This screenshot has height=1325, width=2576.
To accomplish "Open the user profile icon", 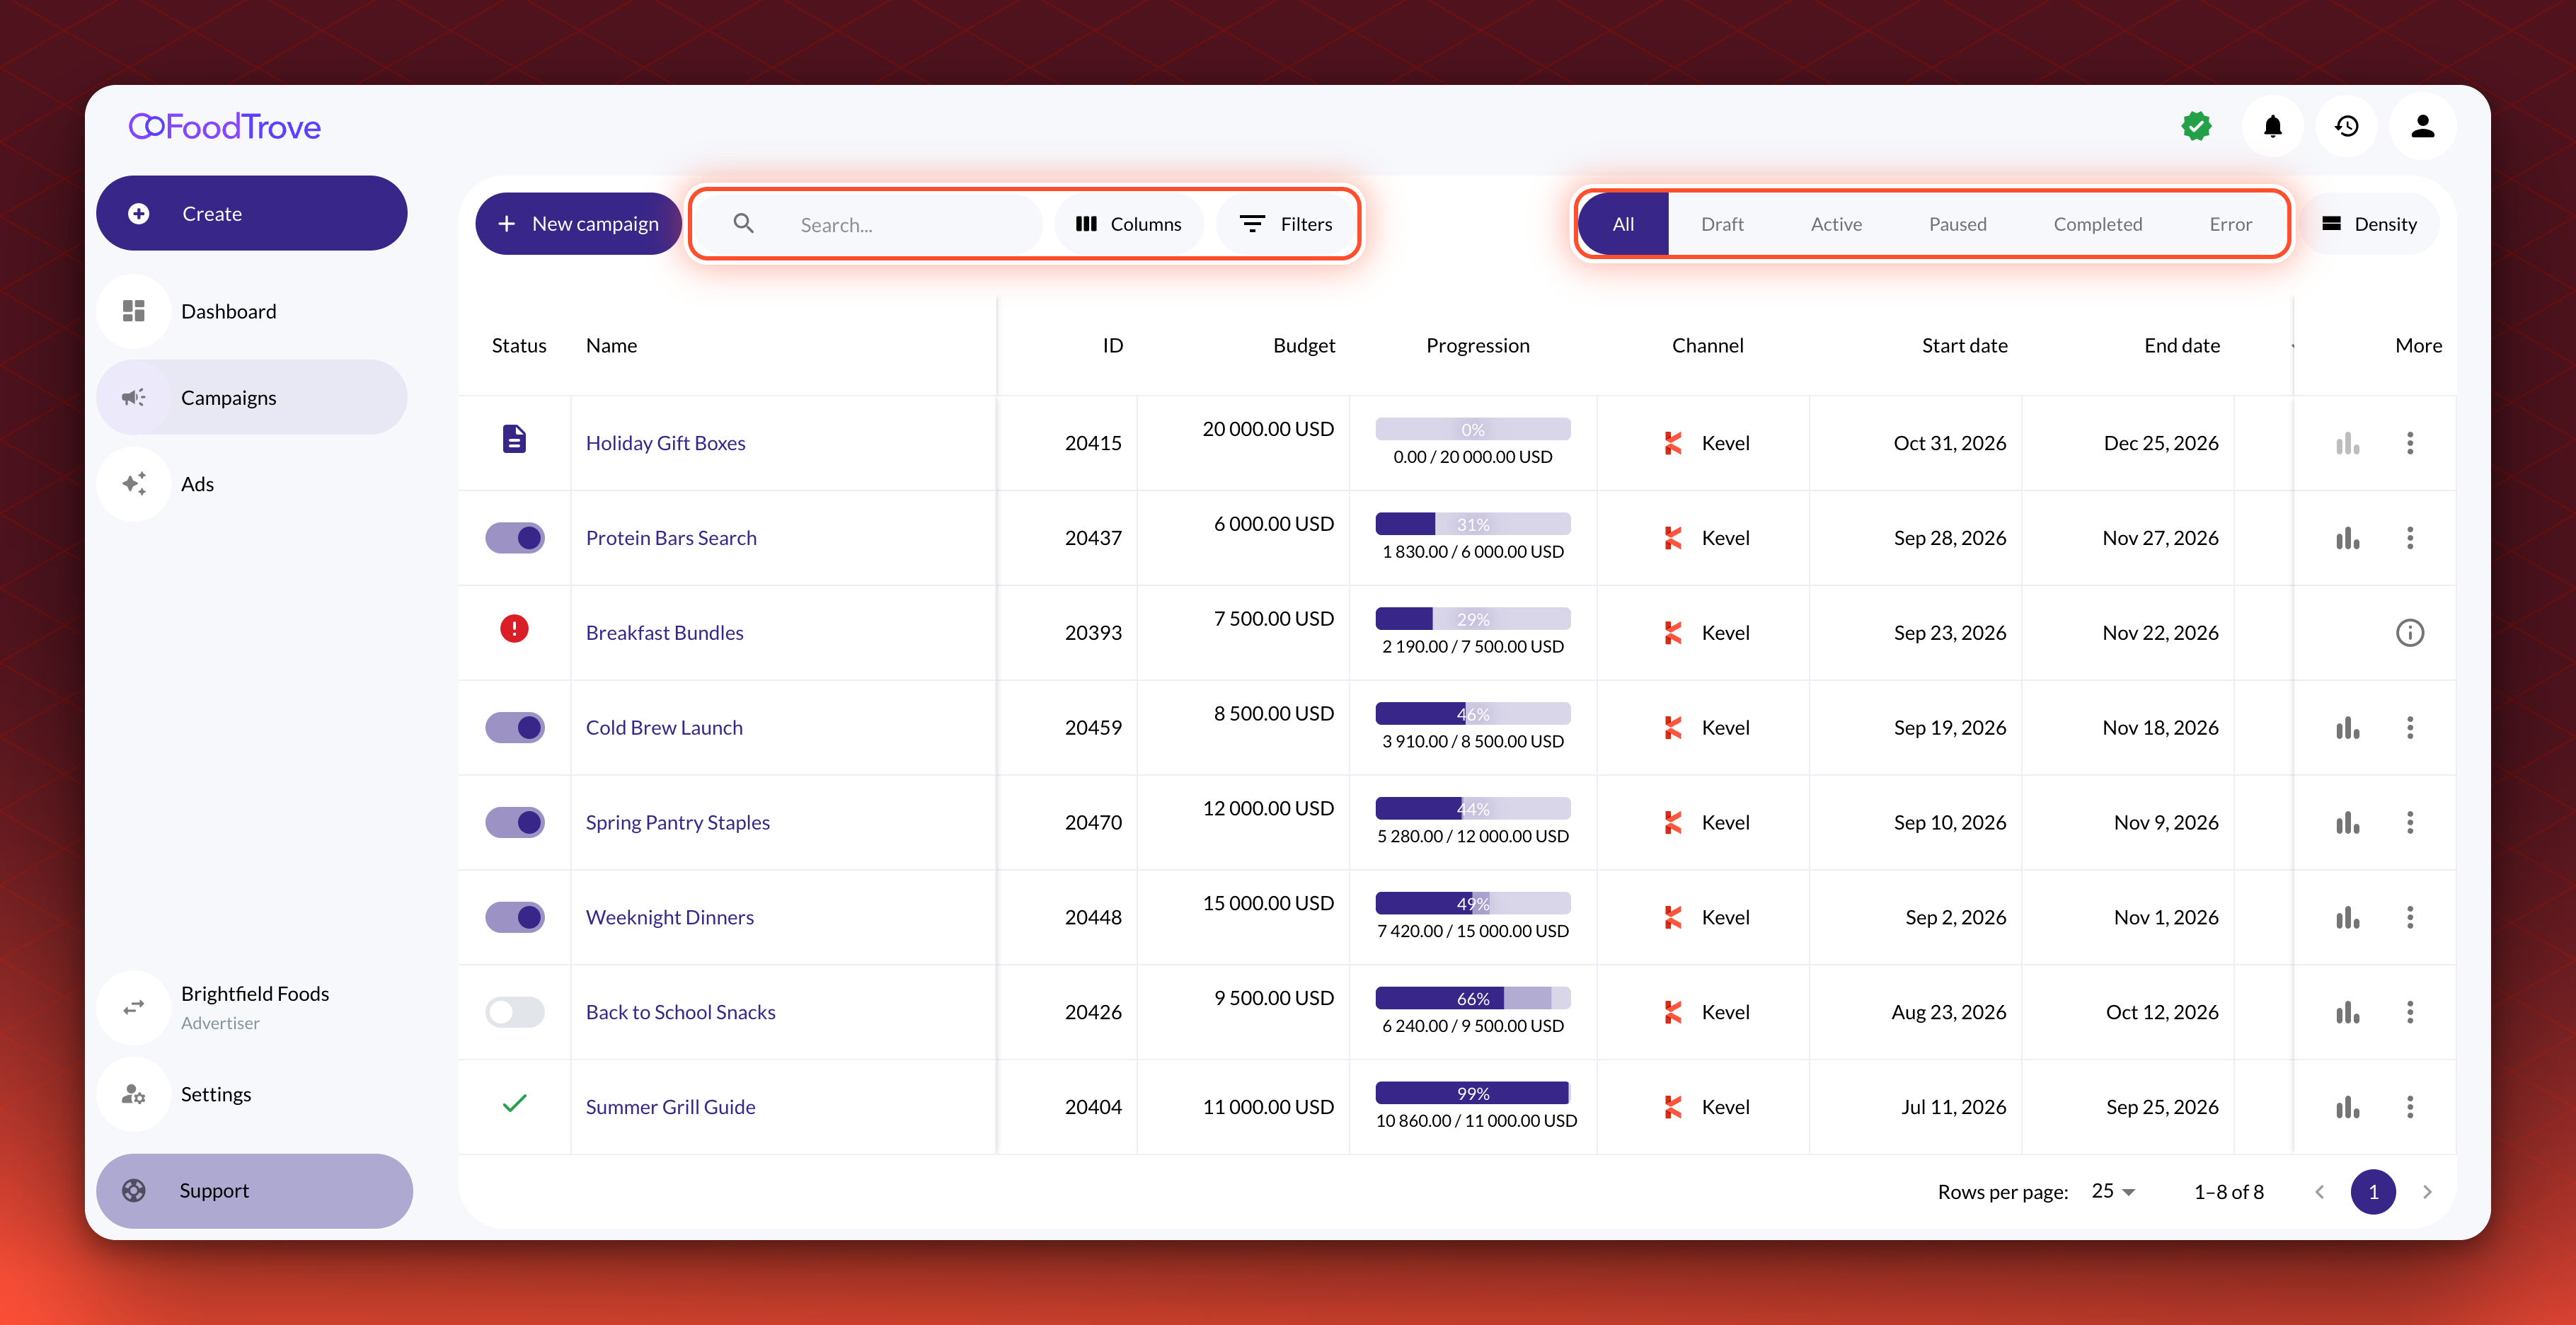I will pyautogui.click(x=2422, y=127).
